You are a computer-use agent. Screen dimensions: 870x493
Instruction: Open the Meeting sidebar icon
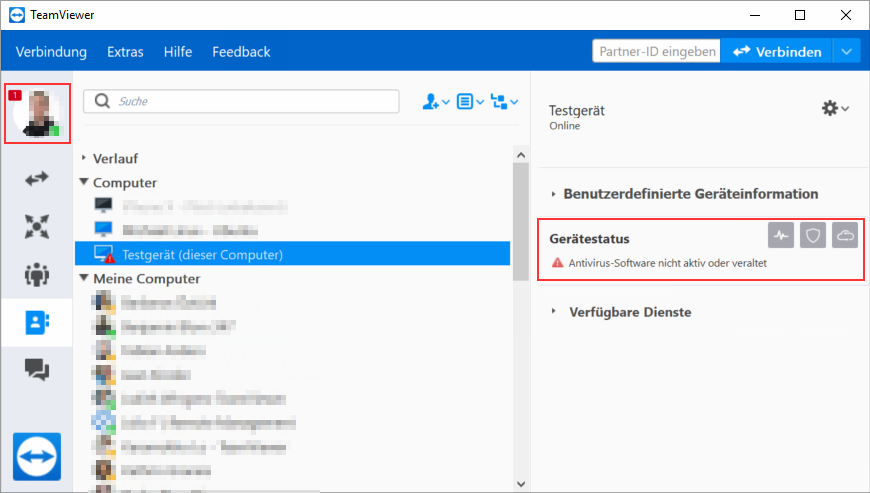tap(37, 275)
